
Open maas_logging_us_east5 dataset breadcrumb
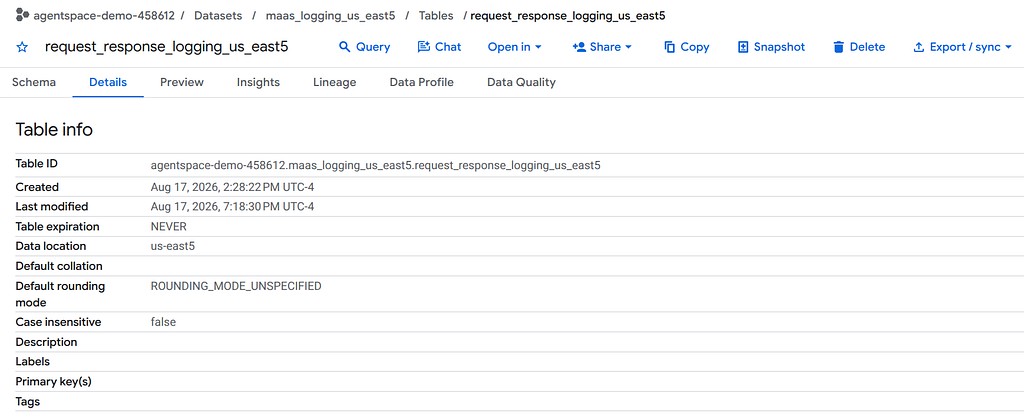(330, 15)
